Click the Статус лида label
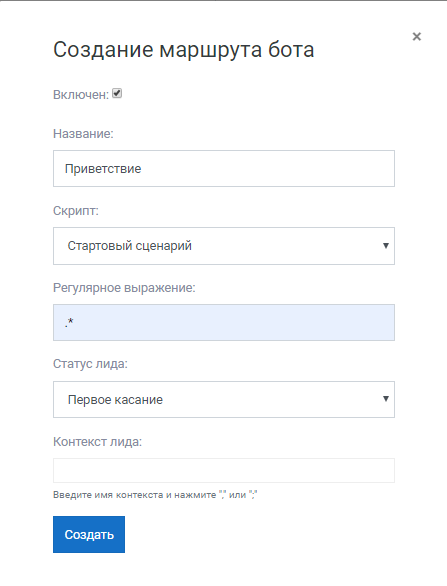 tap(90, 364)
